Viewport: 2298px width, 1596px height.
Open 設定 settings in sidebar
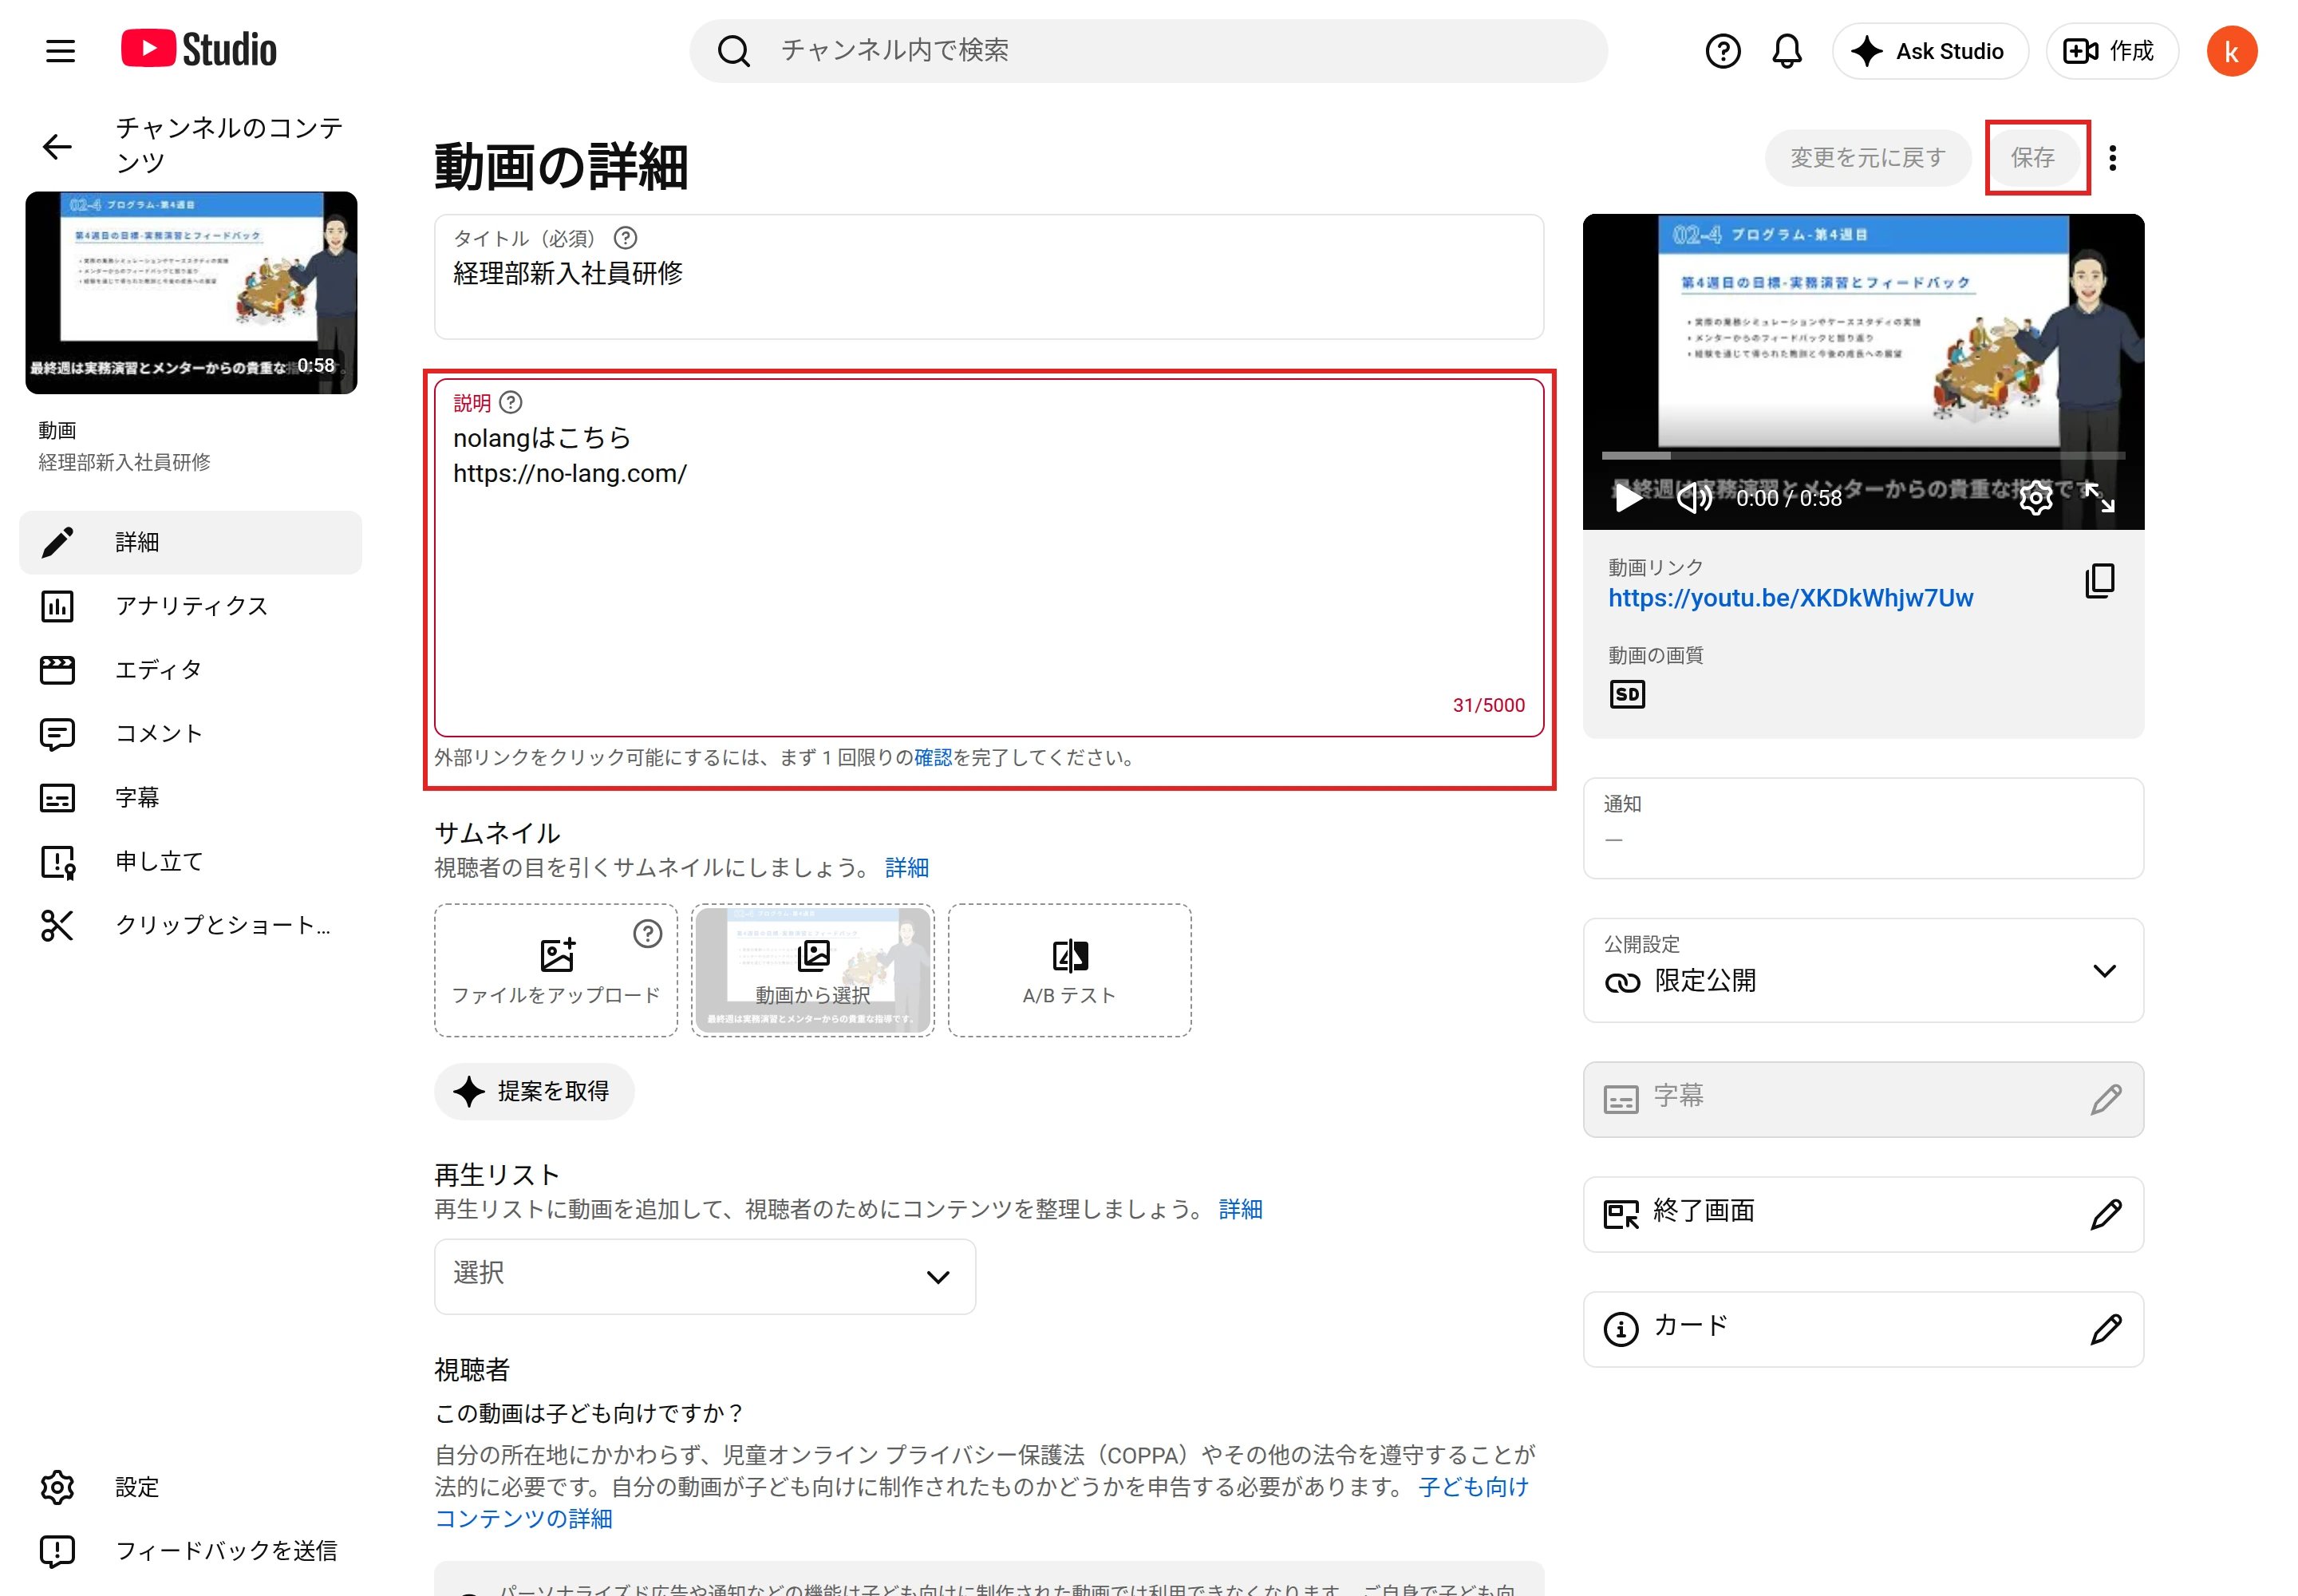pos(190,1487)
